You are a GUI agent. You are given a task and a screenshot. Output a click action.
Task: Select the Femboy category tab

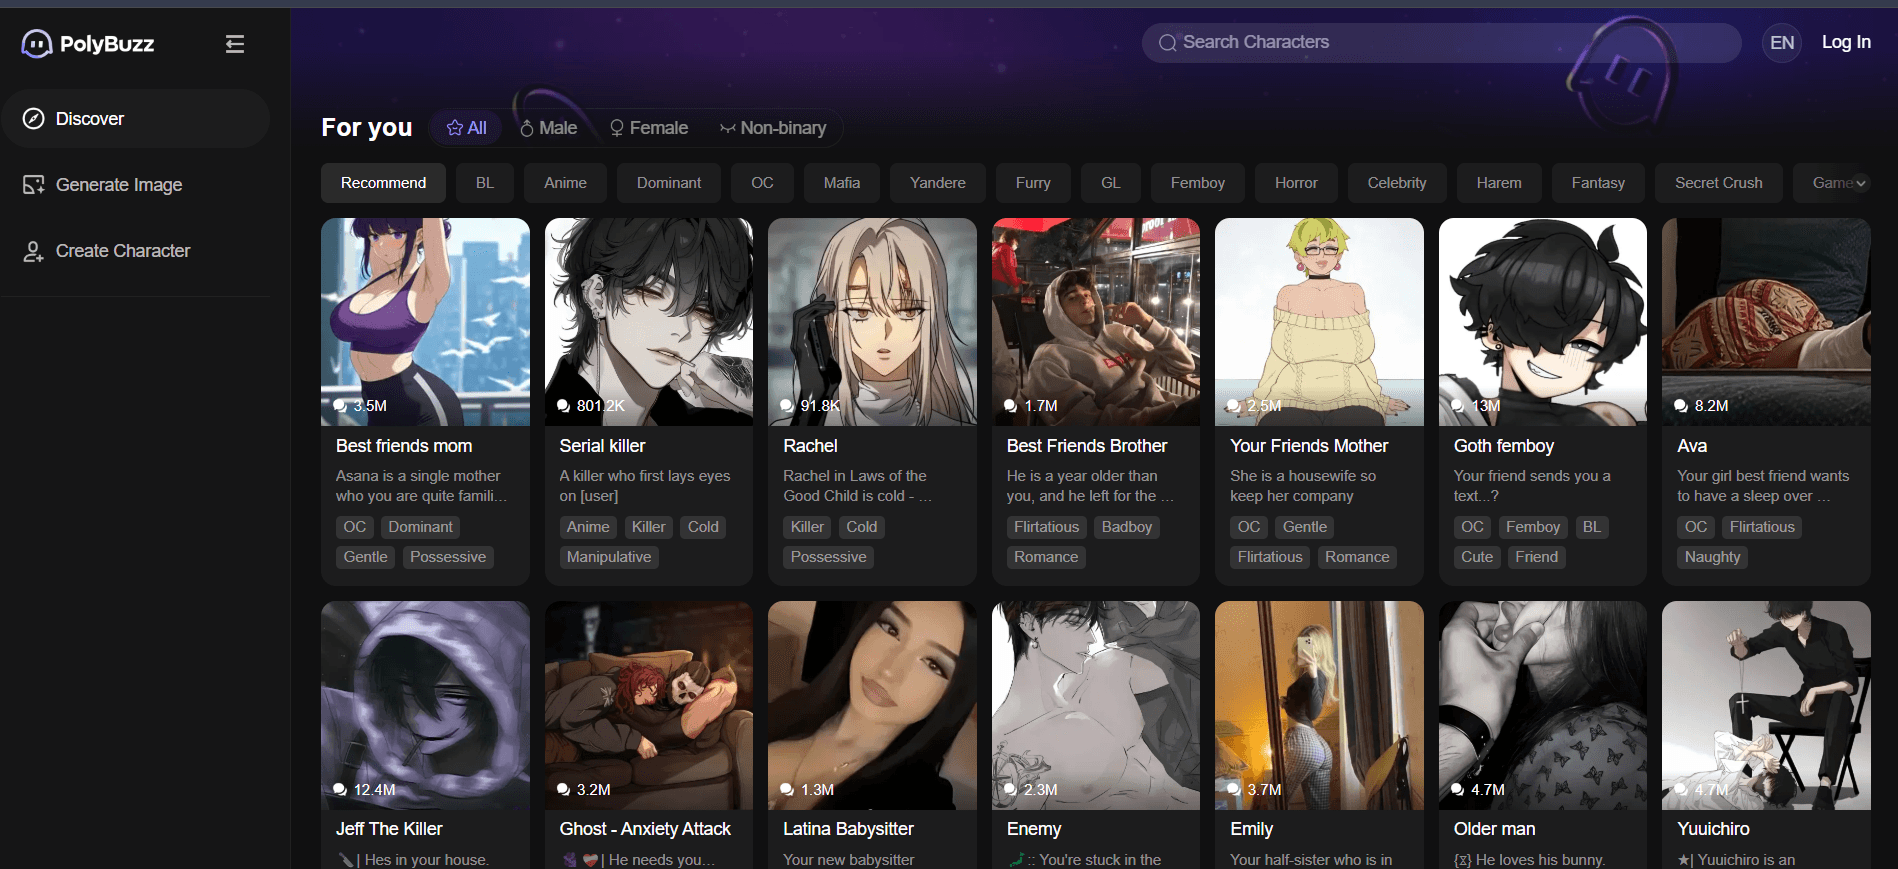[x=1198, y=183]
